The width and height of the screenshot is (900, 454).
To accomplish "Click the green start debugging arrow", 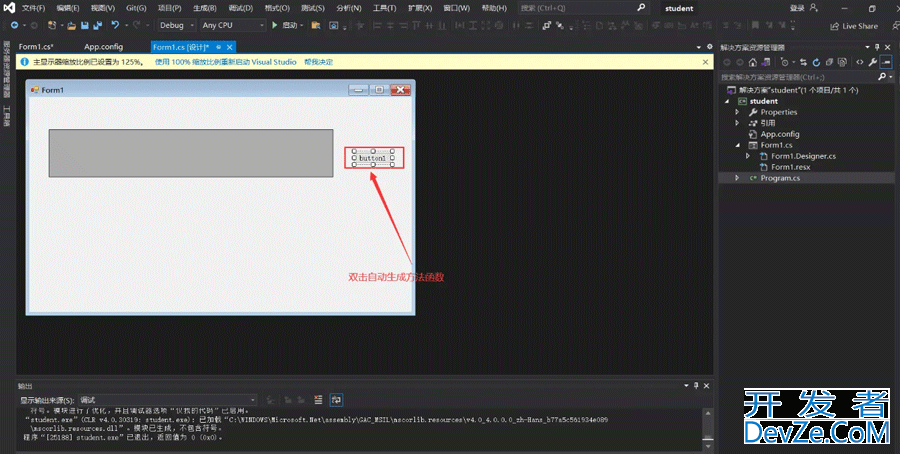I will [275, 25].
